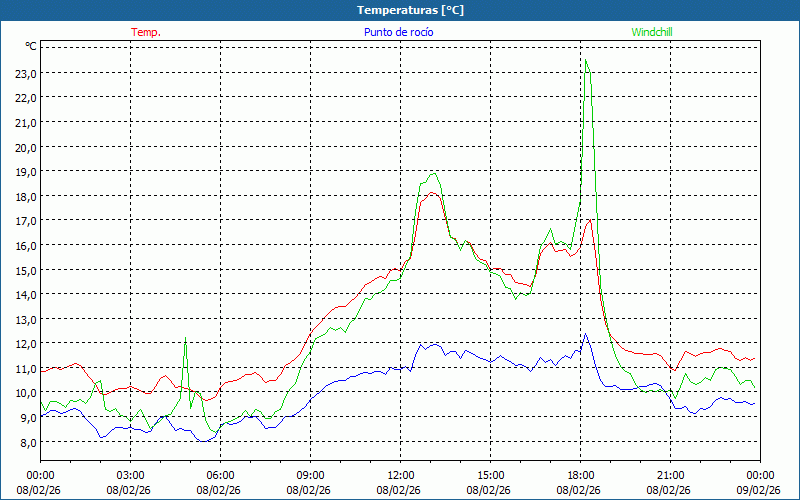
Task: Click the 09/02/26 date label
Action: pyautogui.click(x=760, y=490)
